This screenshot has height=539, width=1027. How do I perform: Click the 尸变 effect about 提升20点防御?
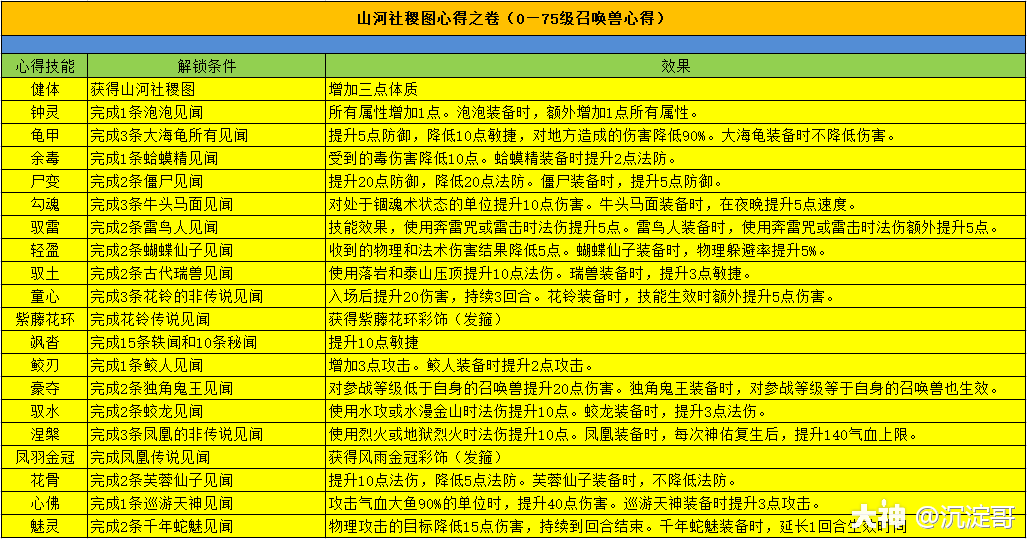[x=675, y=181]
